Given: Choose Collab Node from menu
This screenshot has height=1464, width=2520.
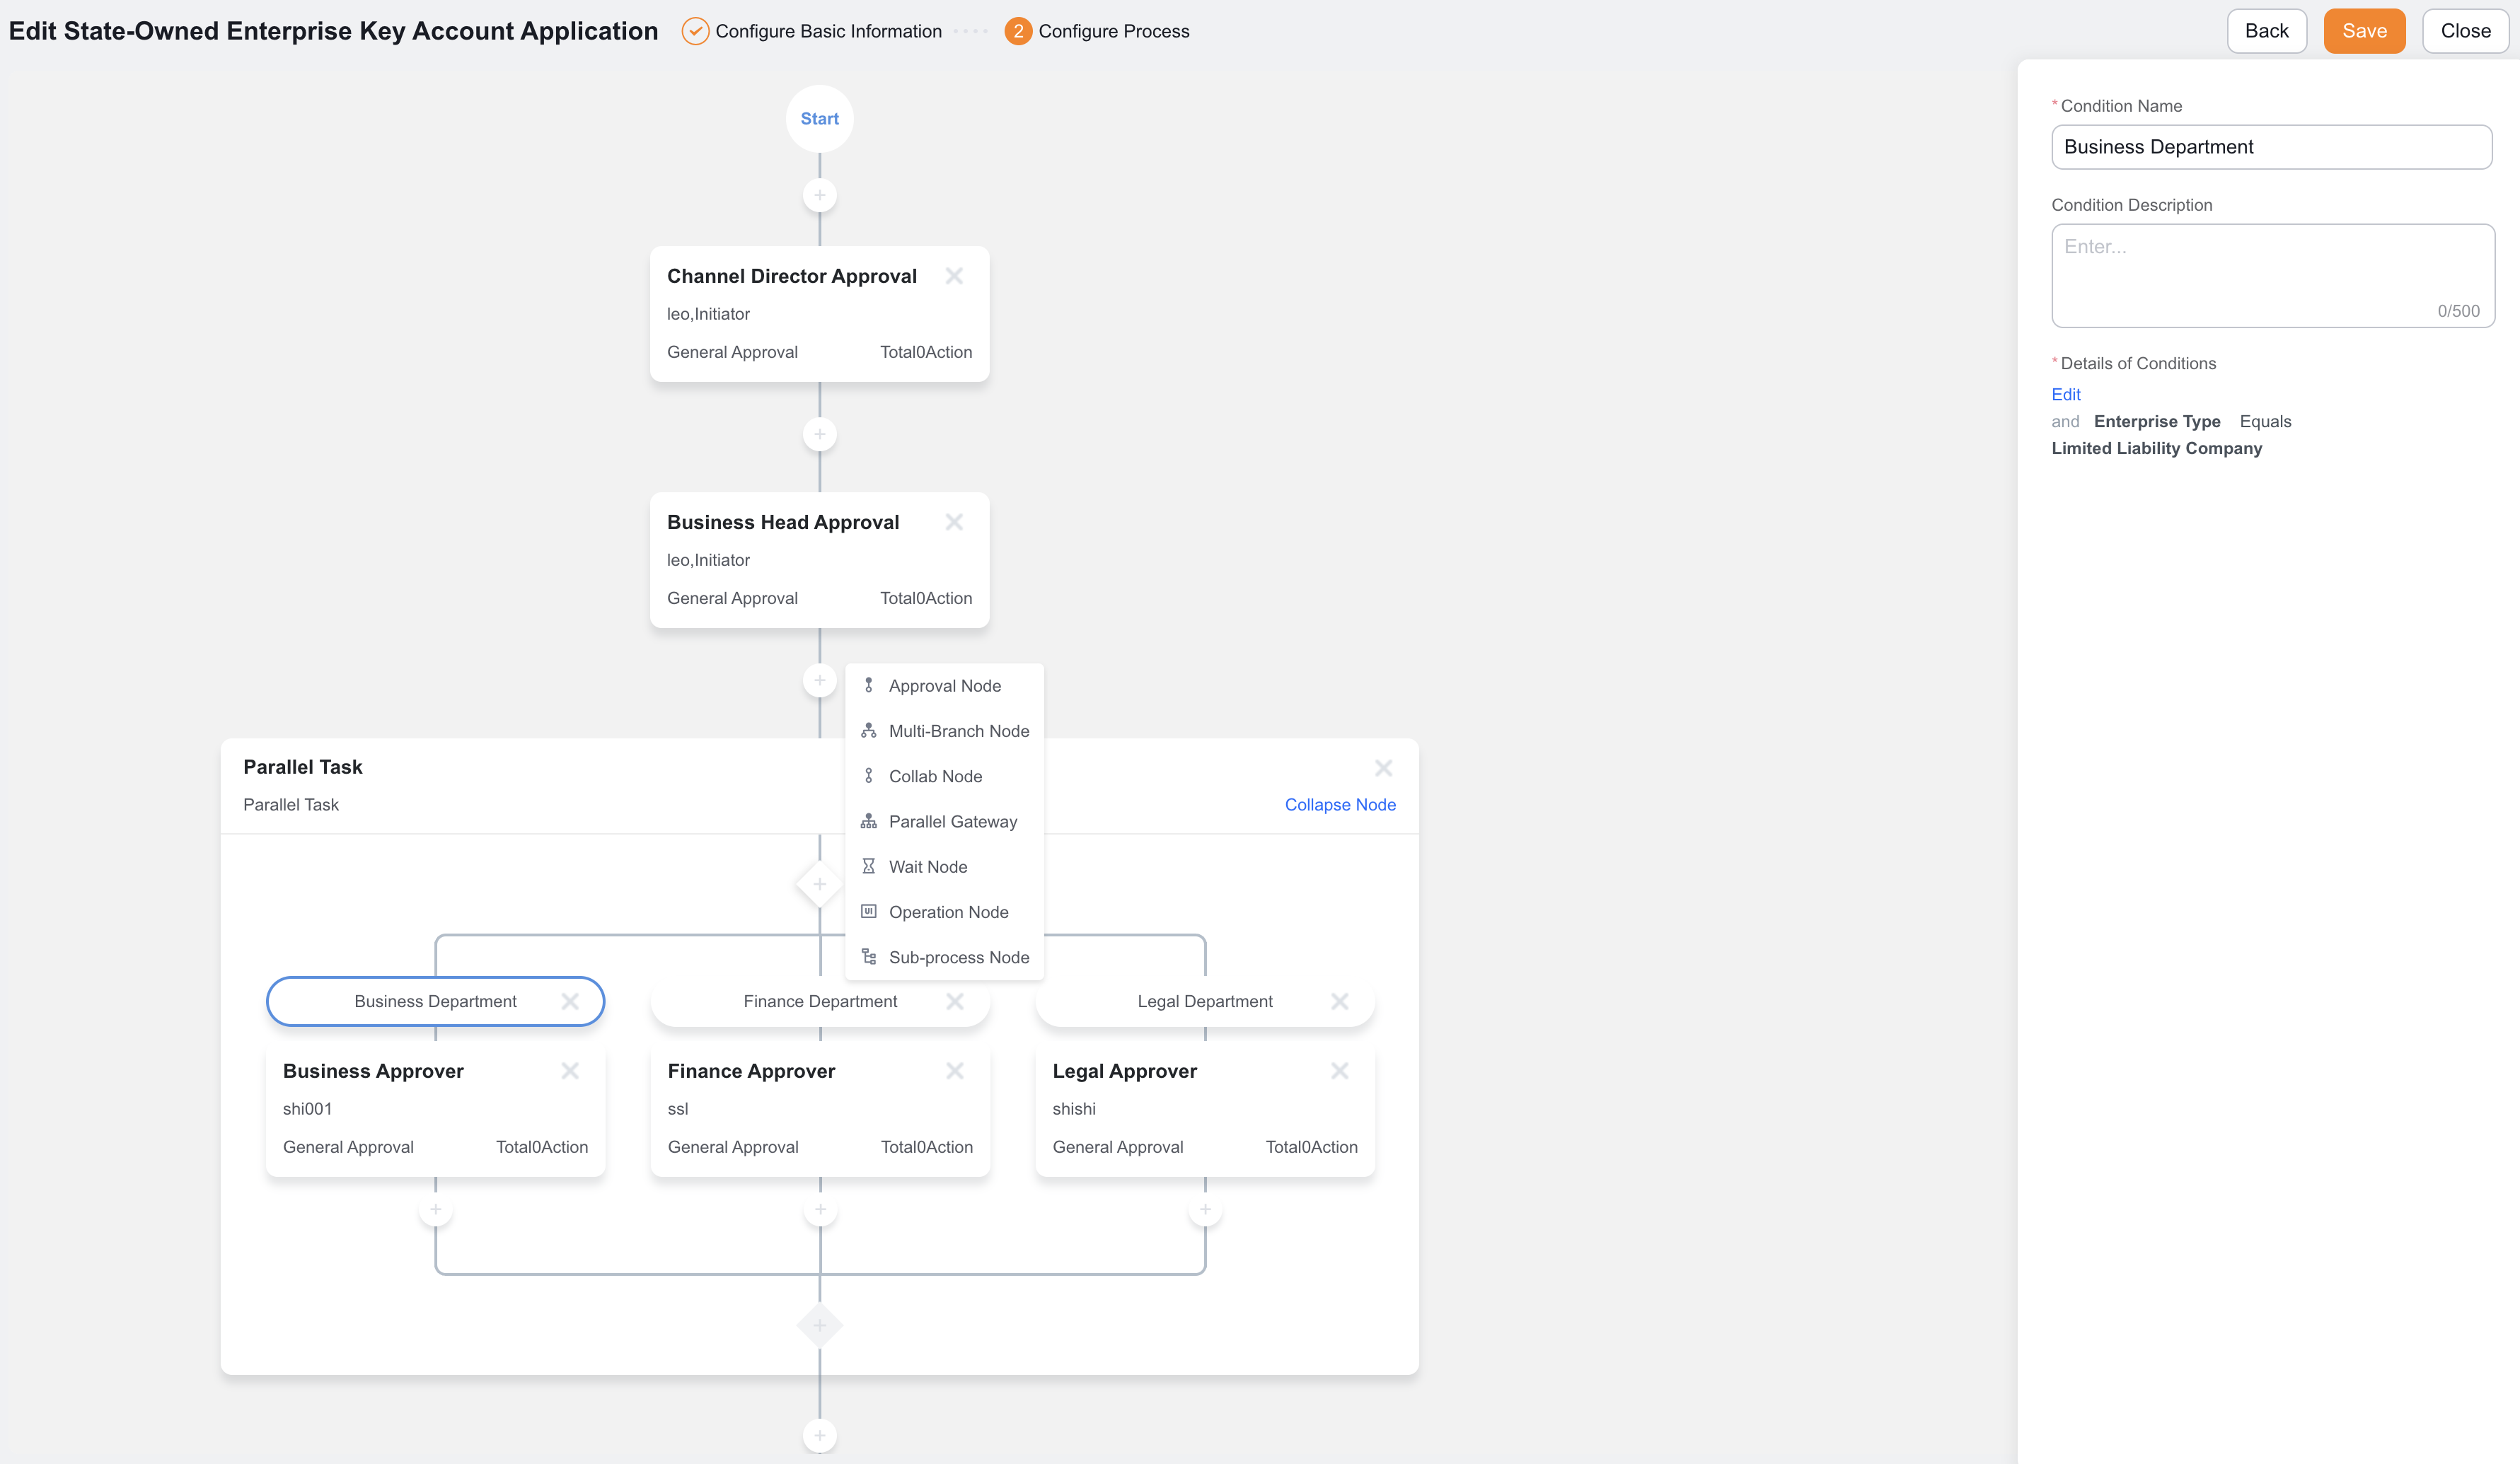Looking at the screenshot, I should pos(945,776).
